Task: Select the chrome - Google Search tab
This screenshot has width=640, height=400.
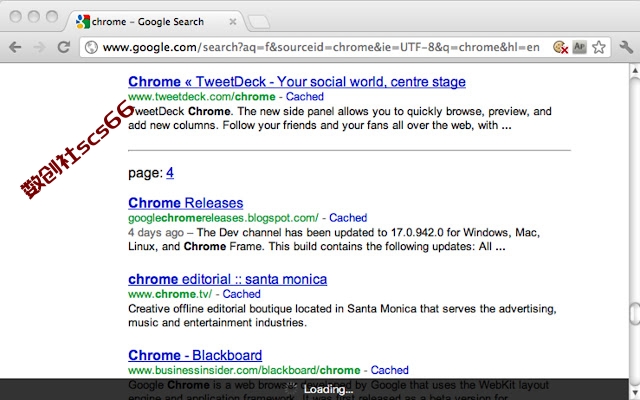Action: point(155,22)
